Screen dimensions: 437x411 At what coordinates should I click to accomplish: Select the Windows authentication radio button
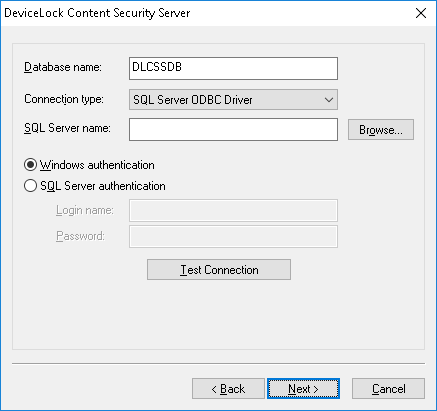(x=30, y=165)
